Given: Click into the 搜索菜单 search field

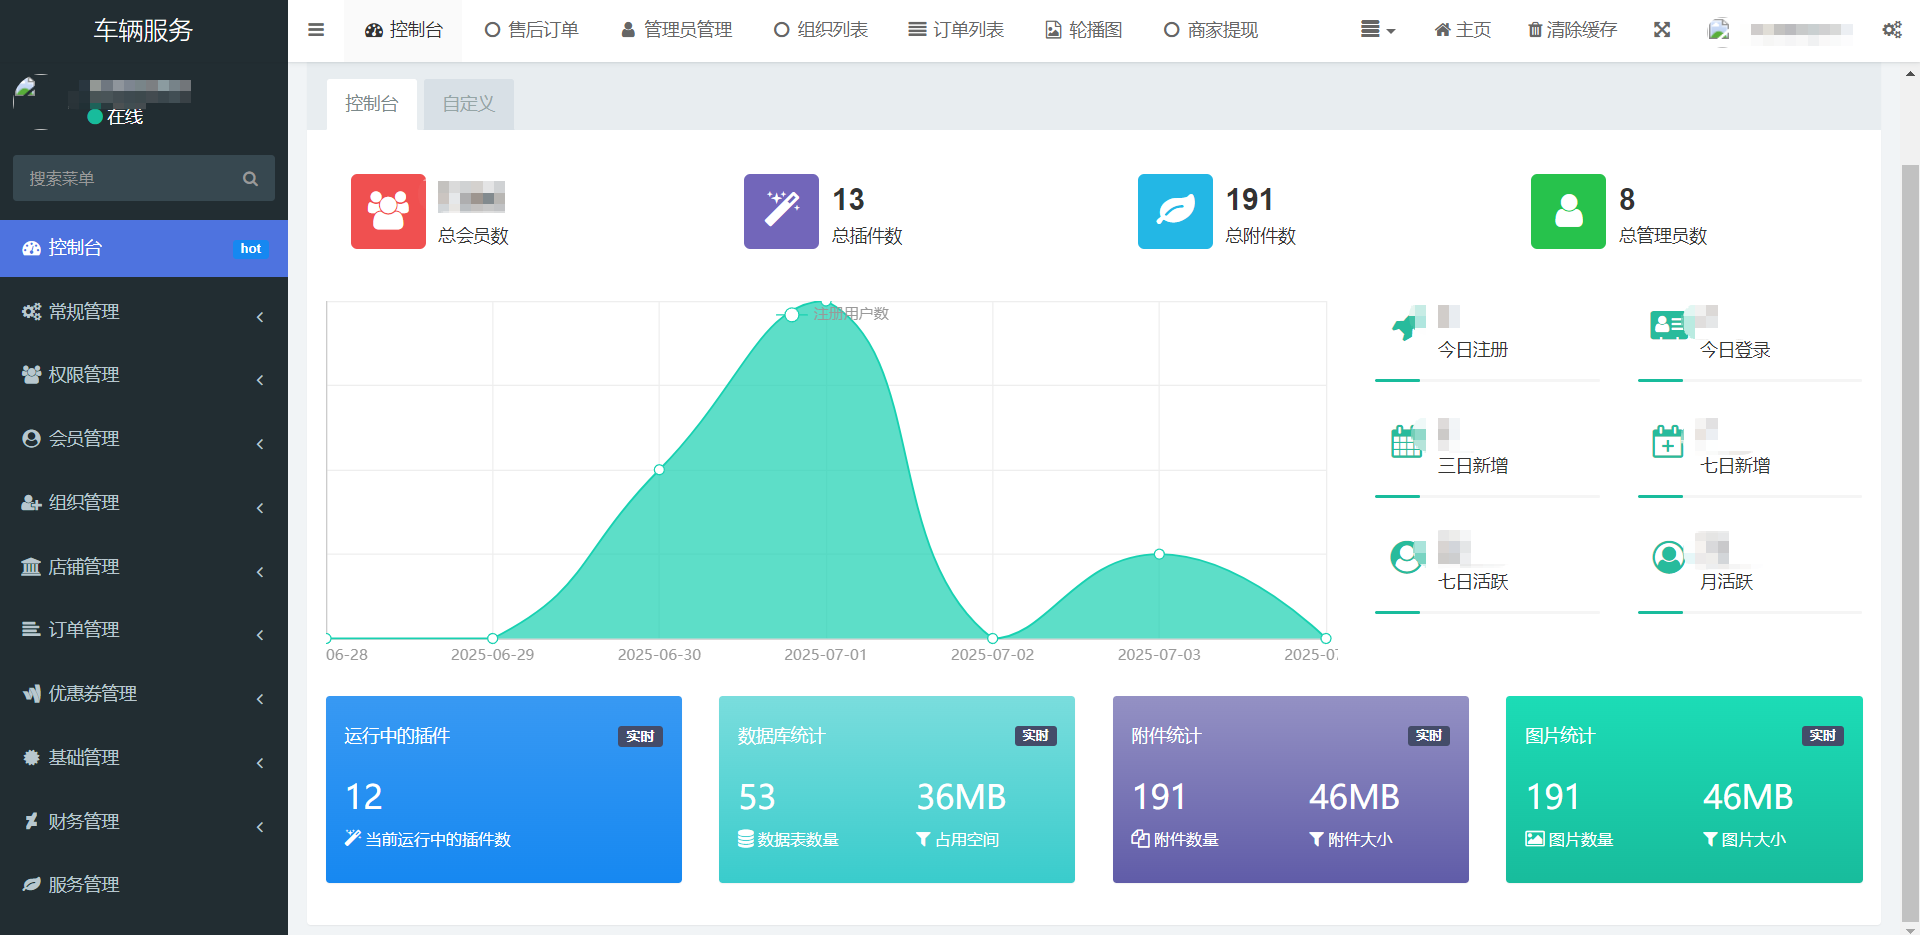Looking at the screenshot, I should [125, 179].
